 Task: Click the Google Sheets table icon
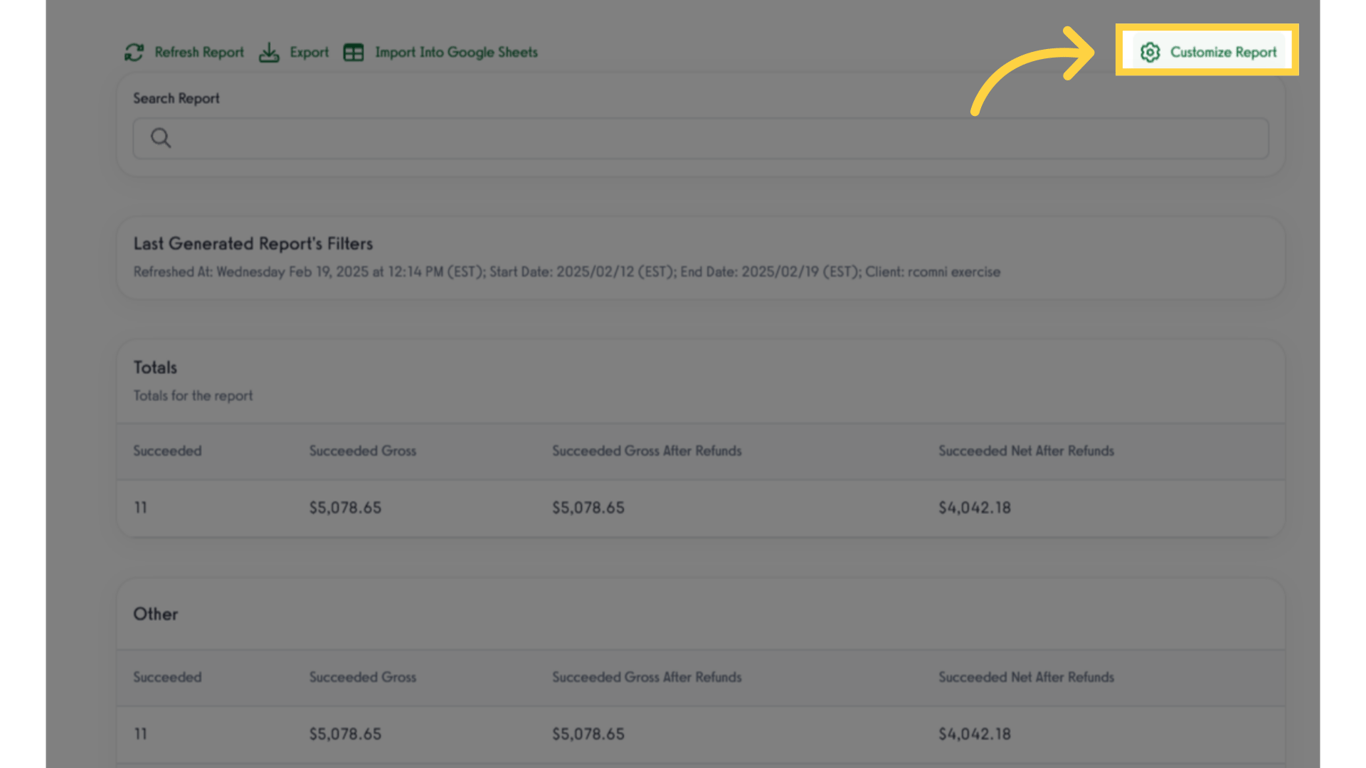pyautogui.click(x=353, y=52)
